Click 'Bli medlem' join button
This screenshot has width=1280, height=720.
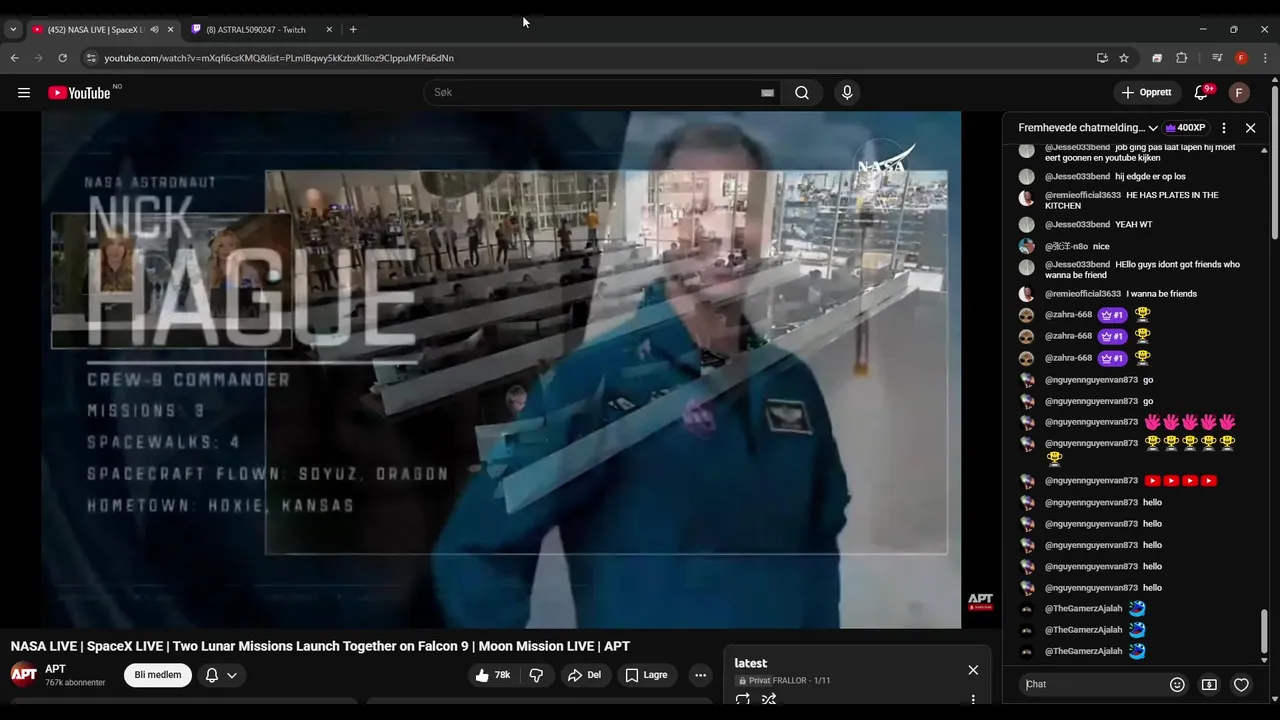158,675
